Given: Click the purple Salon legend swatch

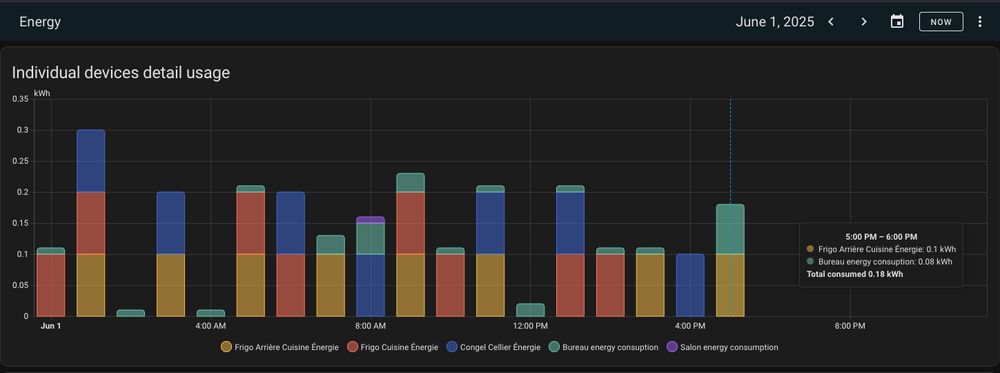Looking at the screenshot, I should pyautogui.click(x=672, y=347).
